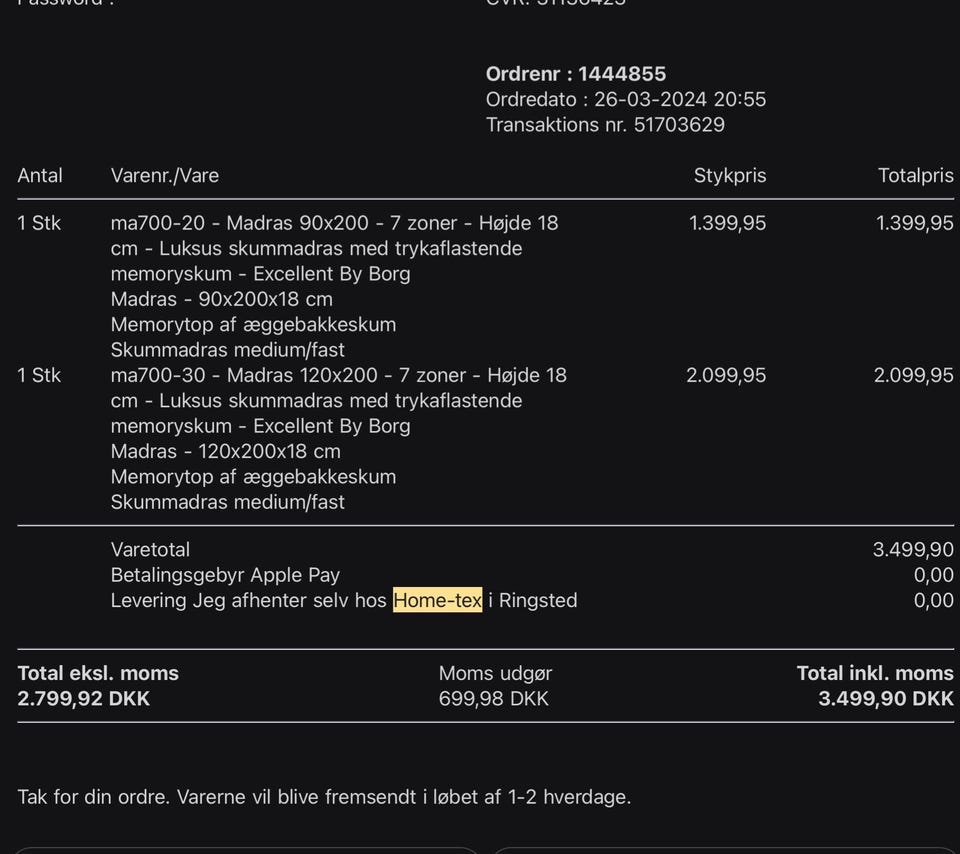Click the order date 26-03-2024 20:55
960x854 pixels.
pos(680,99)
